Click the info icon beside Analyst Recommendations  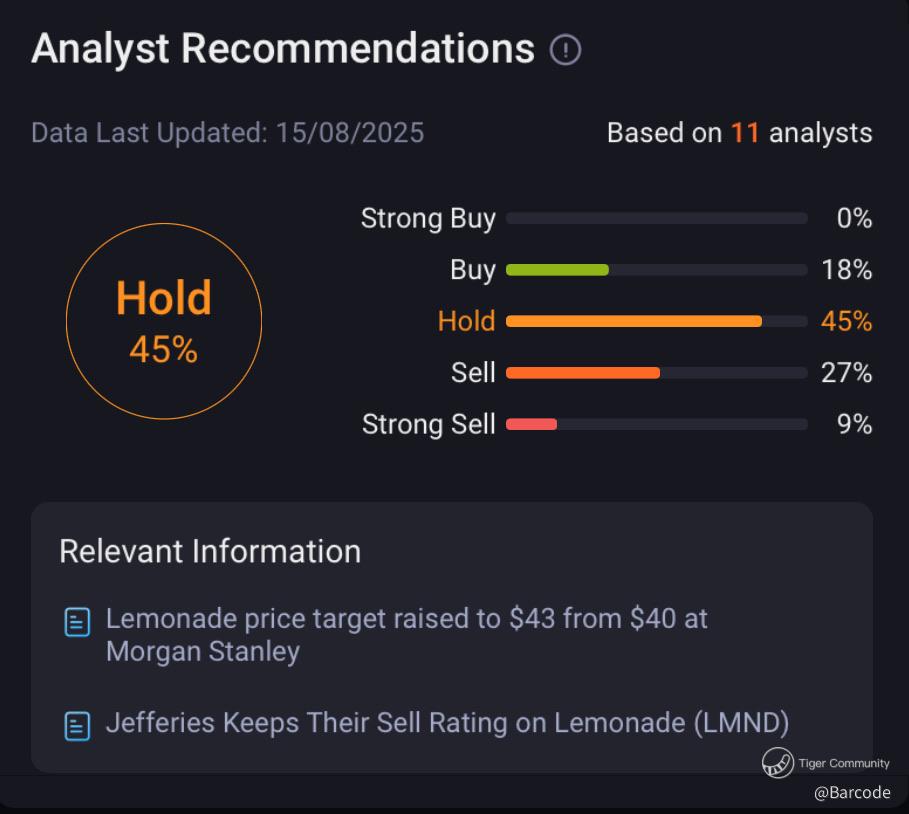click(565, 50)
